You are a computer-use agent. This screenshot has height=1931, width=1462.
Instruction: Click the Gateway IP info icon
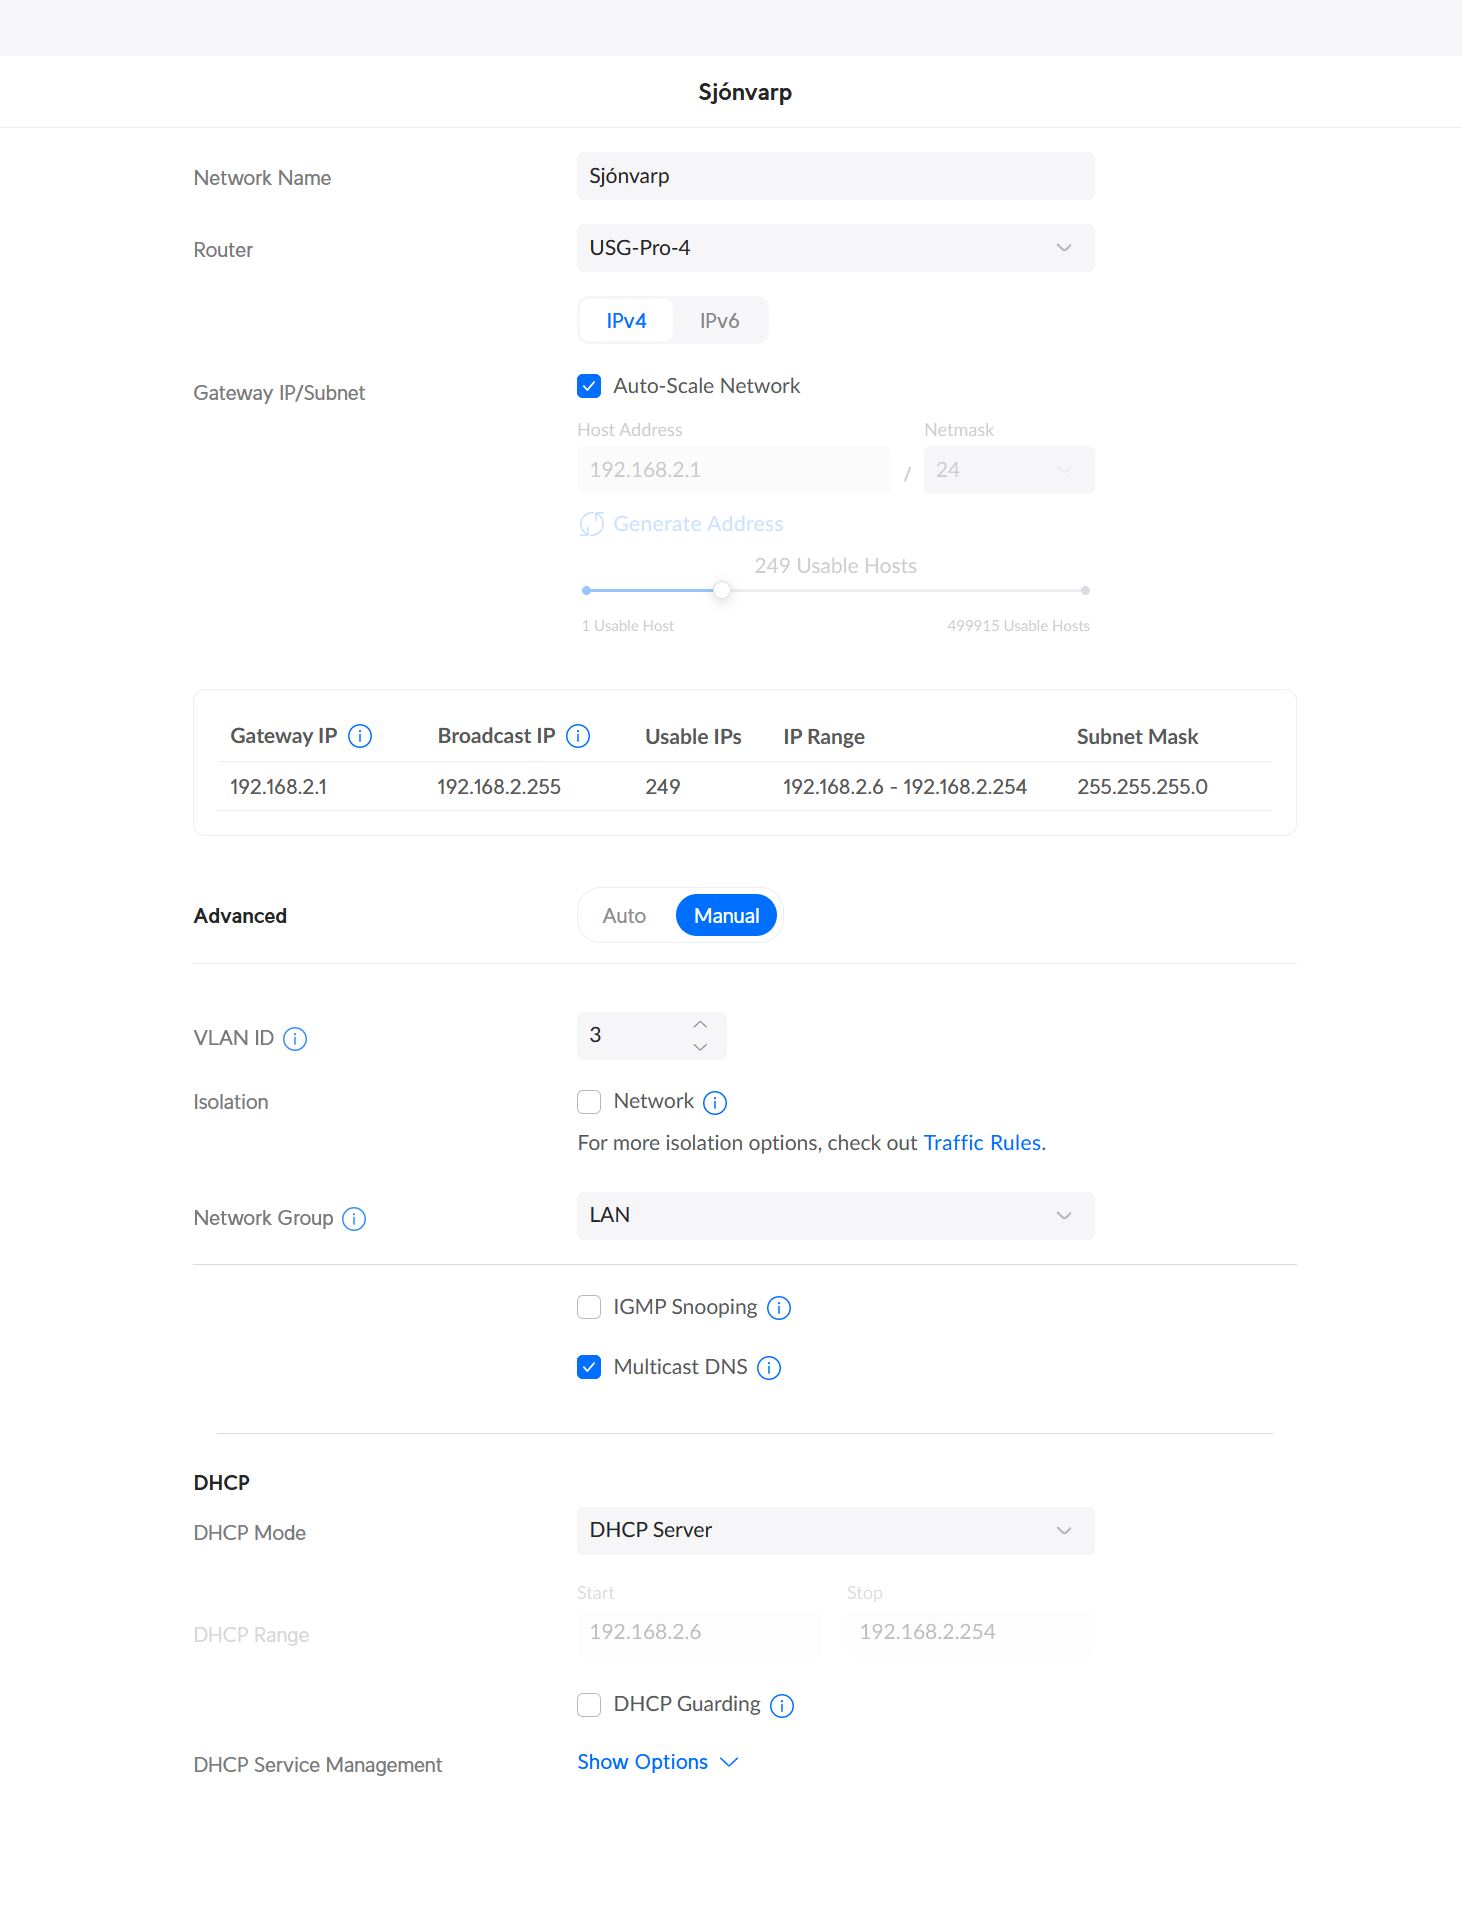click(361, 735)
